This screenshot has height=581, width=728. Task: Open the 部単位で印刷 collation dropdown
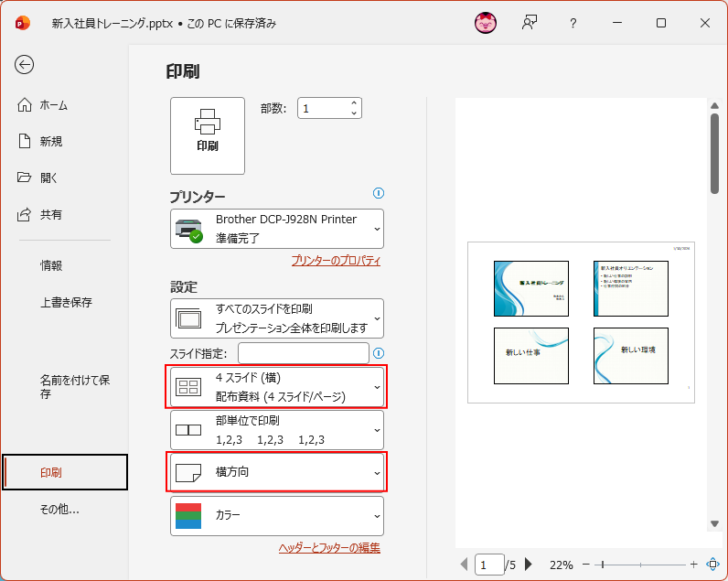[277, 430]
